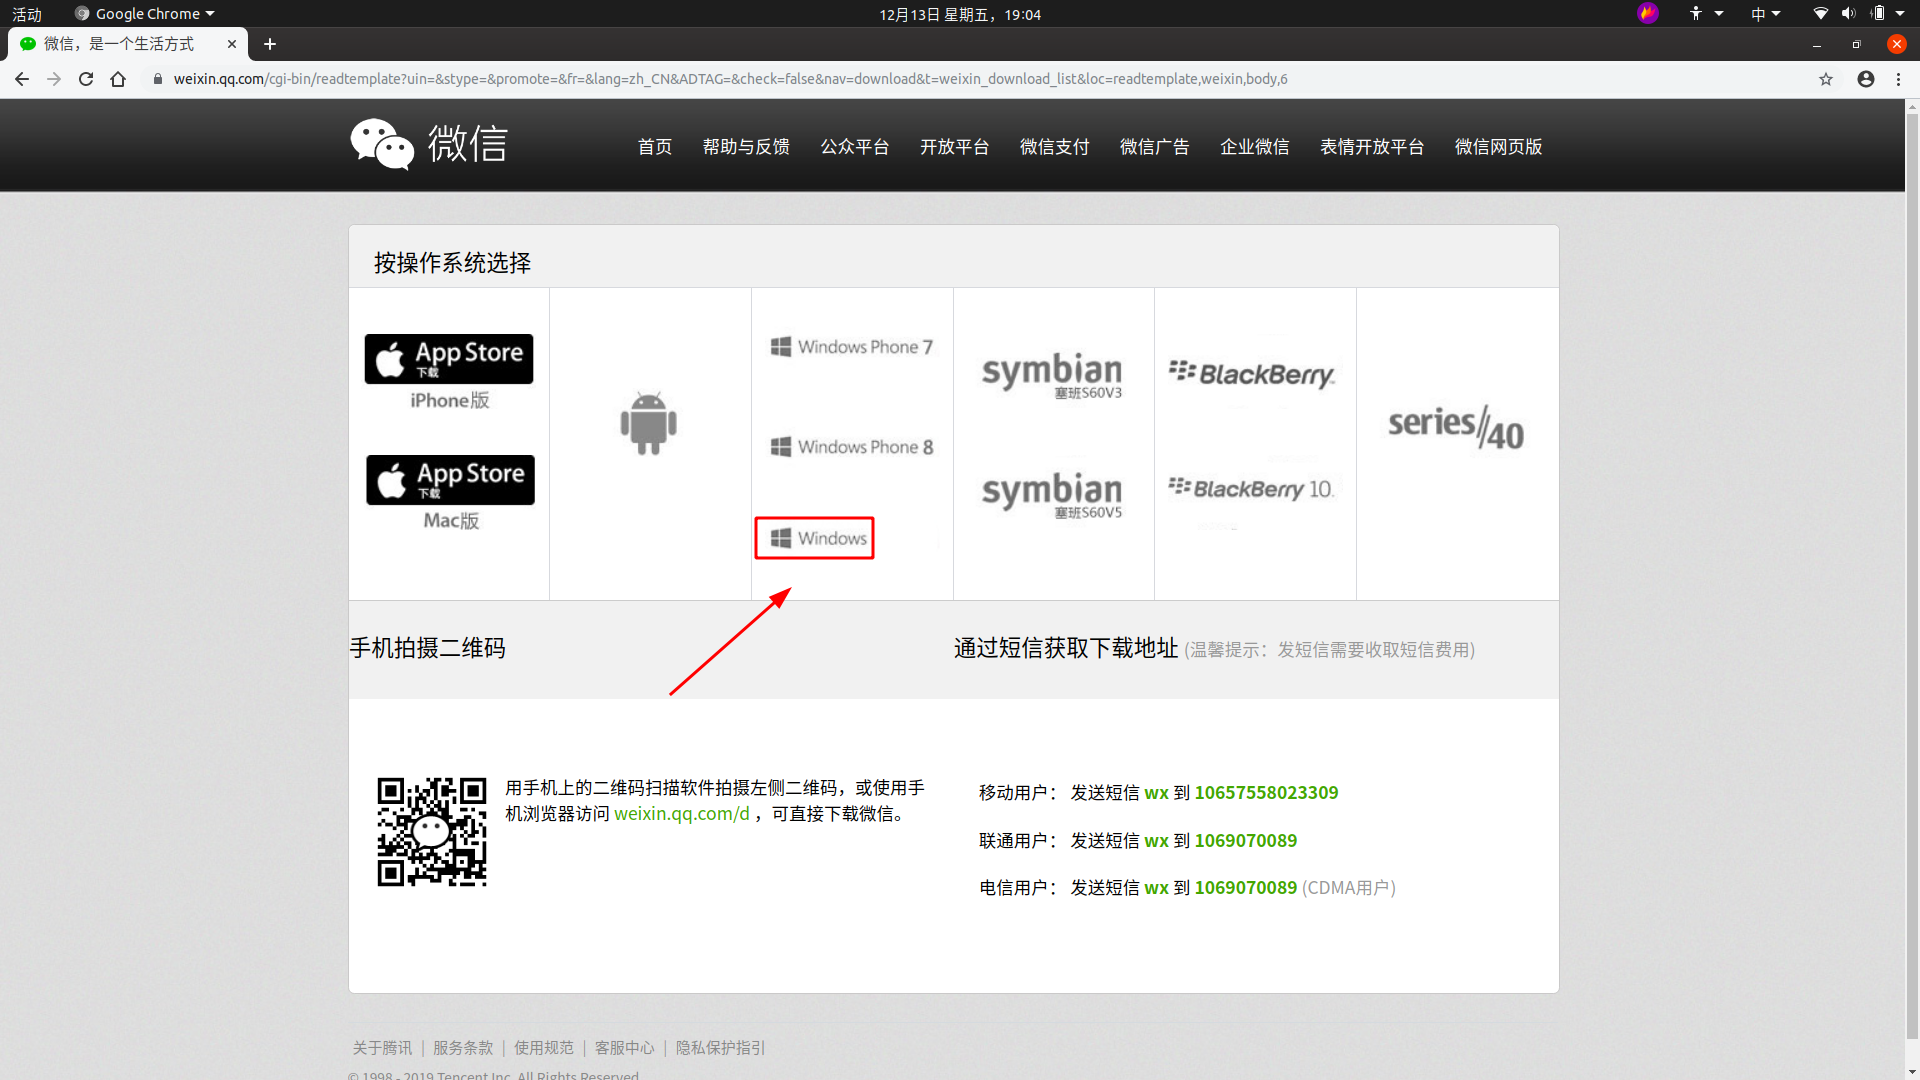The height and width of the screenshot is (1080, 1920).
Task: Open a new browser tab
Action: tap(270, 44)
